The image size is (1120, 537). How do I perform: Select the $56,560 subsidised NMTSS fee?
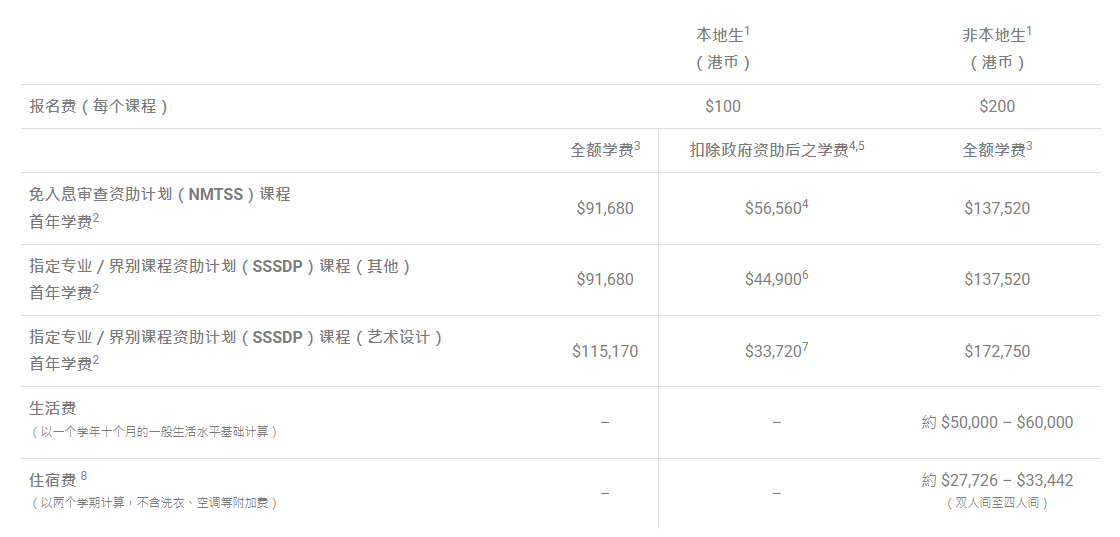[x=773, y=208]
